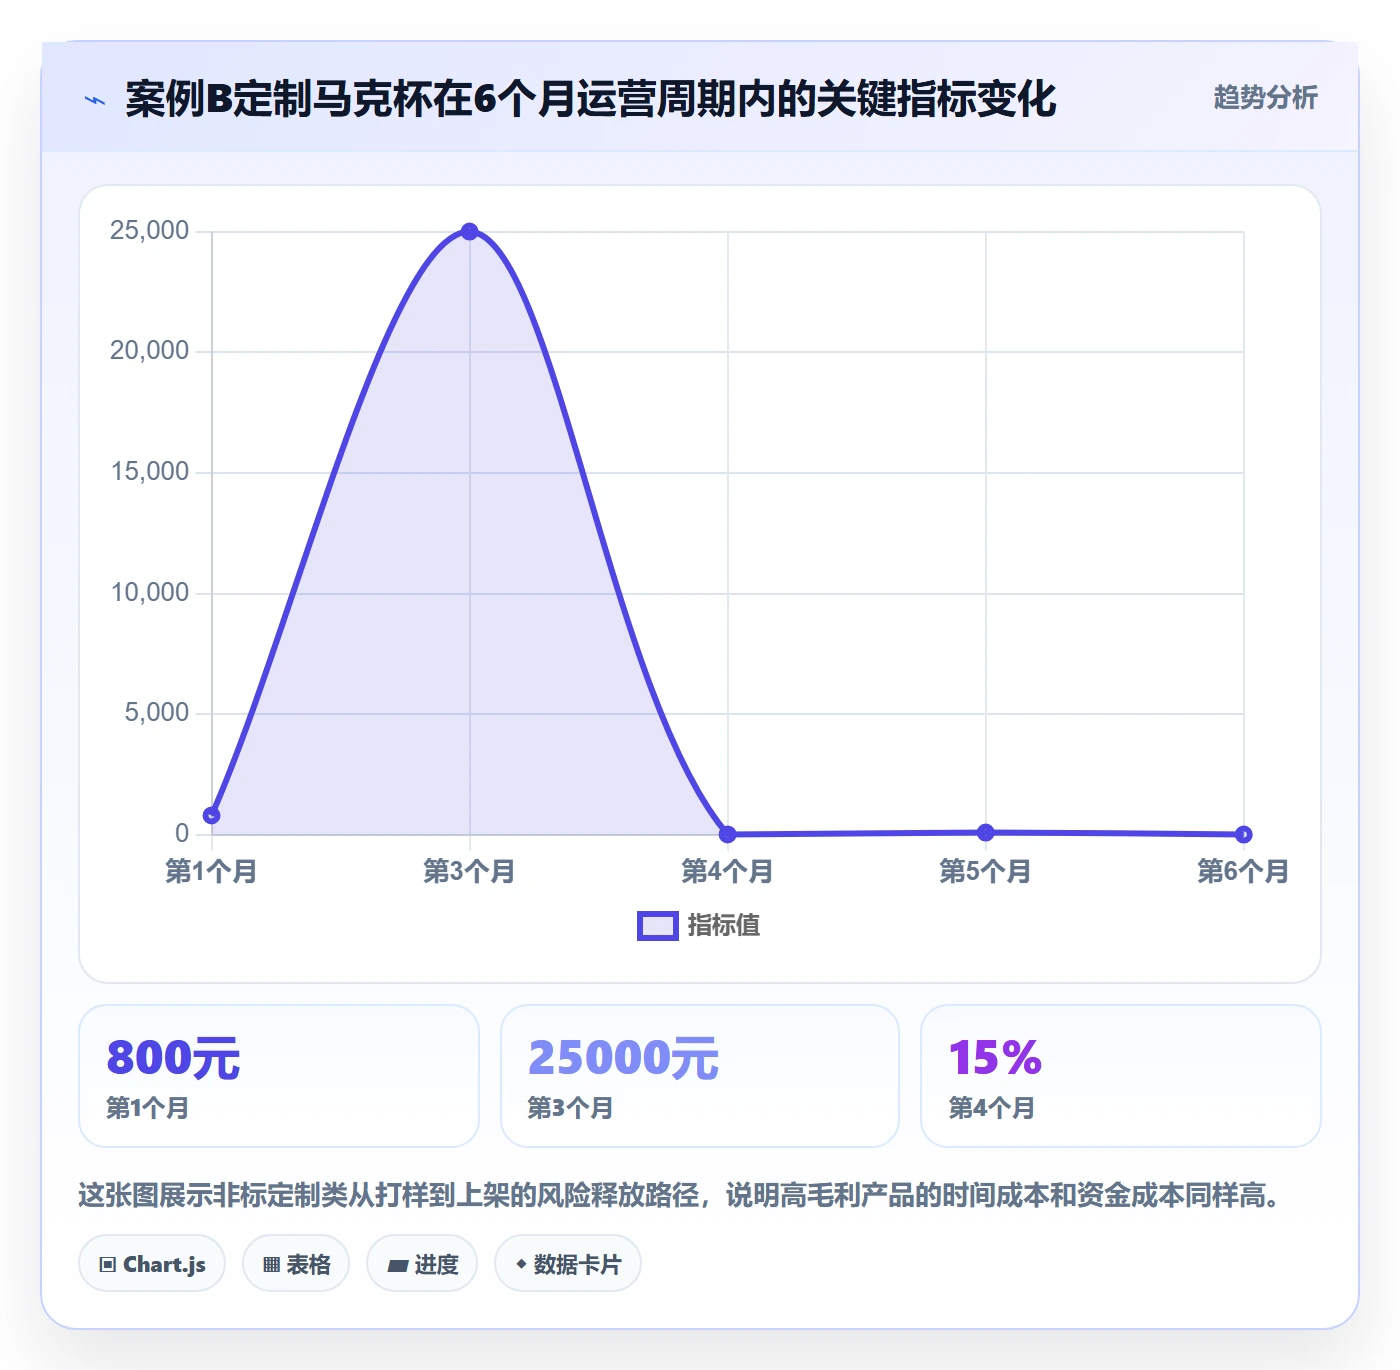
Task: Click the grid icon in the 表格 tag
Action: 271,1265
